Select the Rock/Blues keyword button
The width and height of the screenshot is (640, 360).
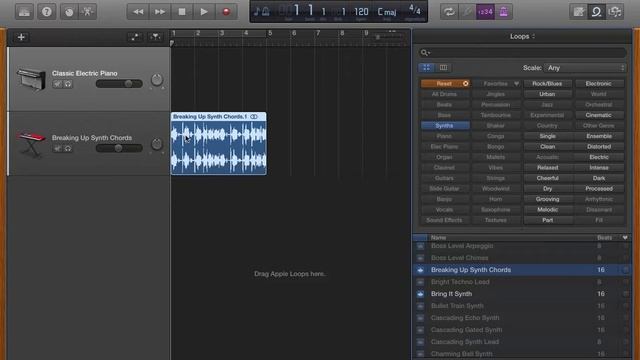coord(547,84)
